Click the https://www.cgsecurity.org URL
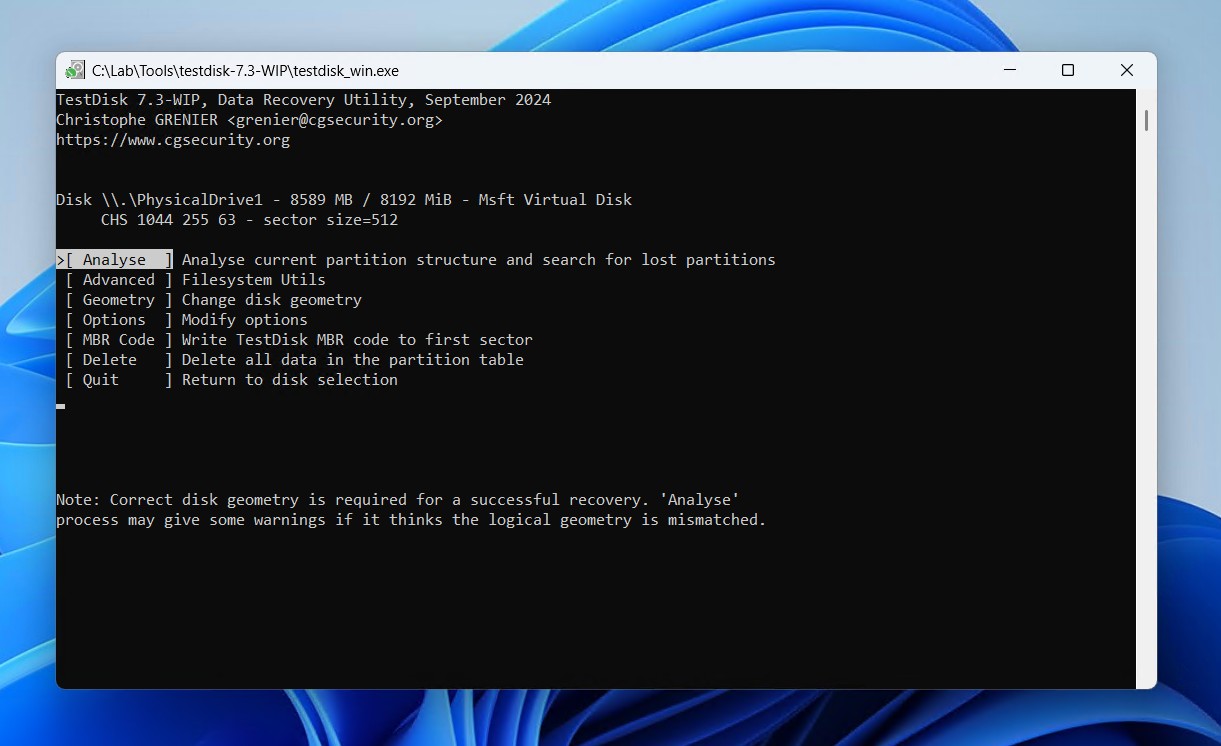Viewport: 1221px width, 746px height. coord(172,139)
